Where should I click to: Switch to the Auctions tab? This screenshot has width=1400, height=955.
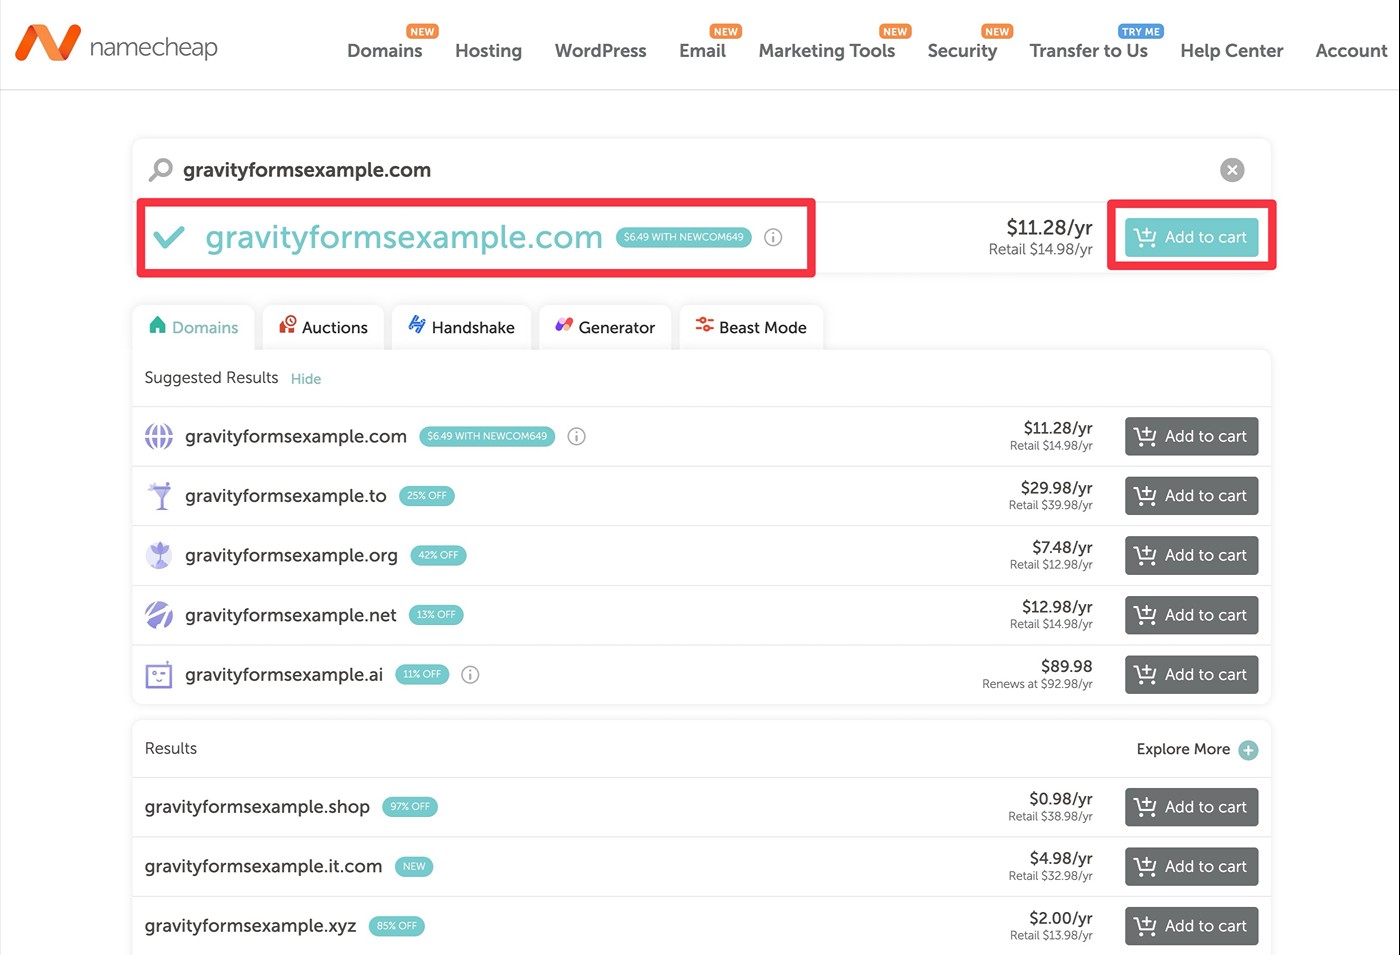click(x=323, y=327)
